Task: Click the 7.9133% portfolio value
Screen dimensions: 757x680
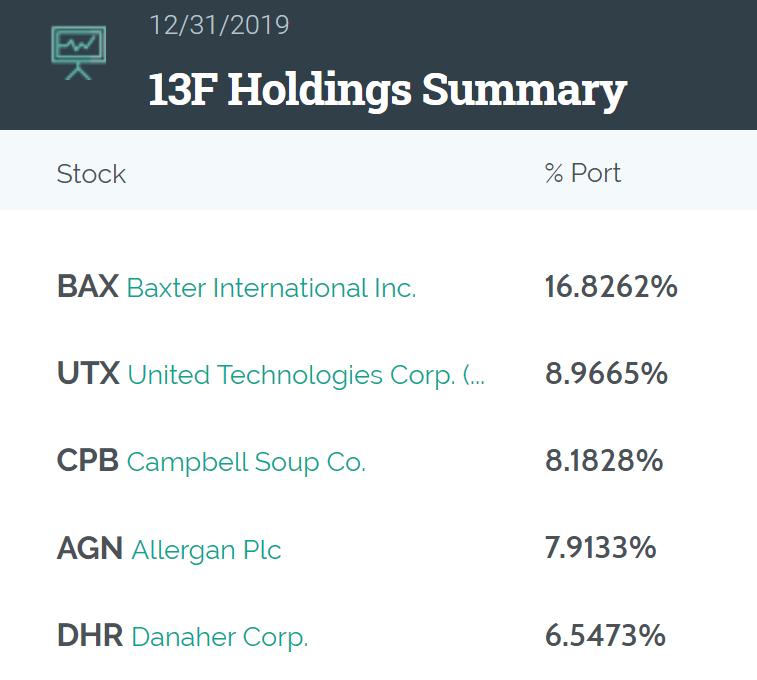Action: point(601,548)
